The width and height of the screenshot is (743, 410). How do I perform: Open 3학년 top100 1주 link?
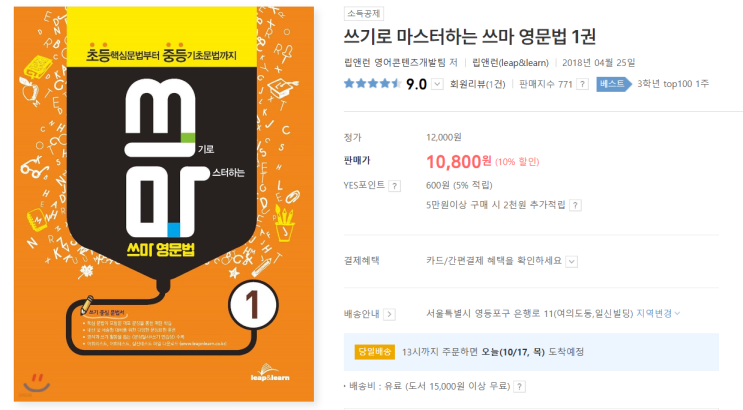coord(673,84)
